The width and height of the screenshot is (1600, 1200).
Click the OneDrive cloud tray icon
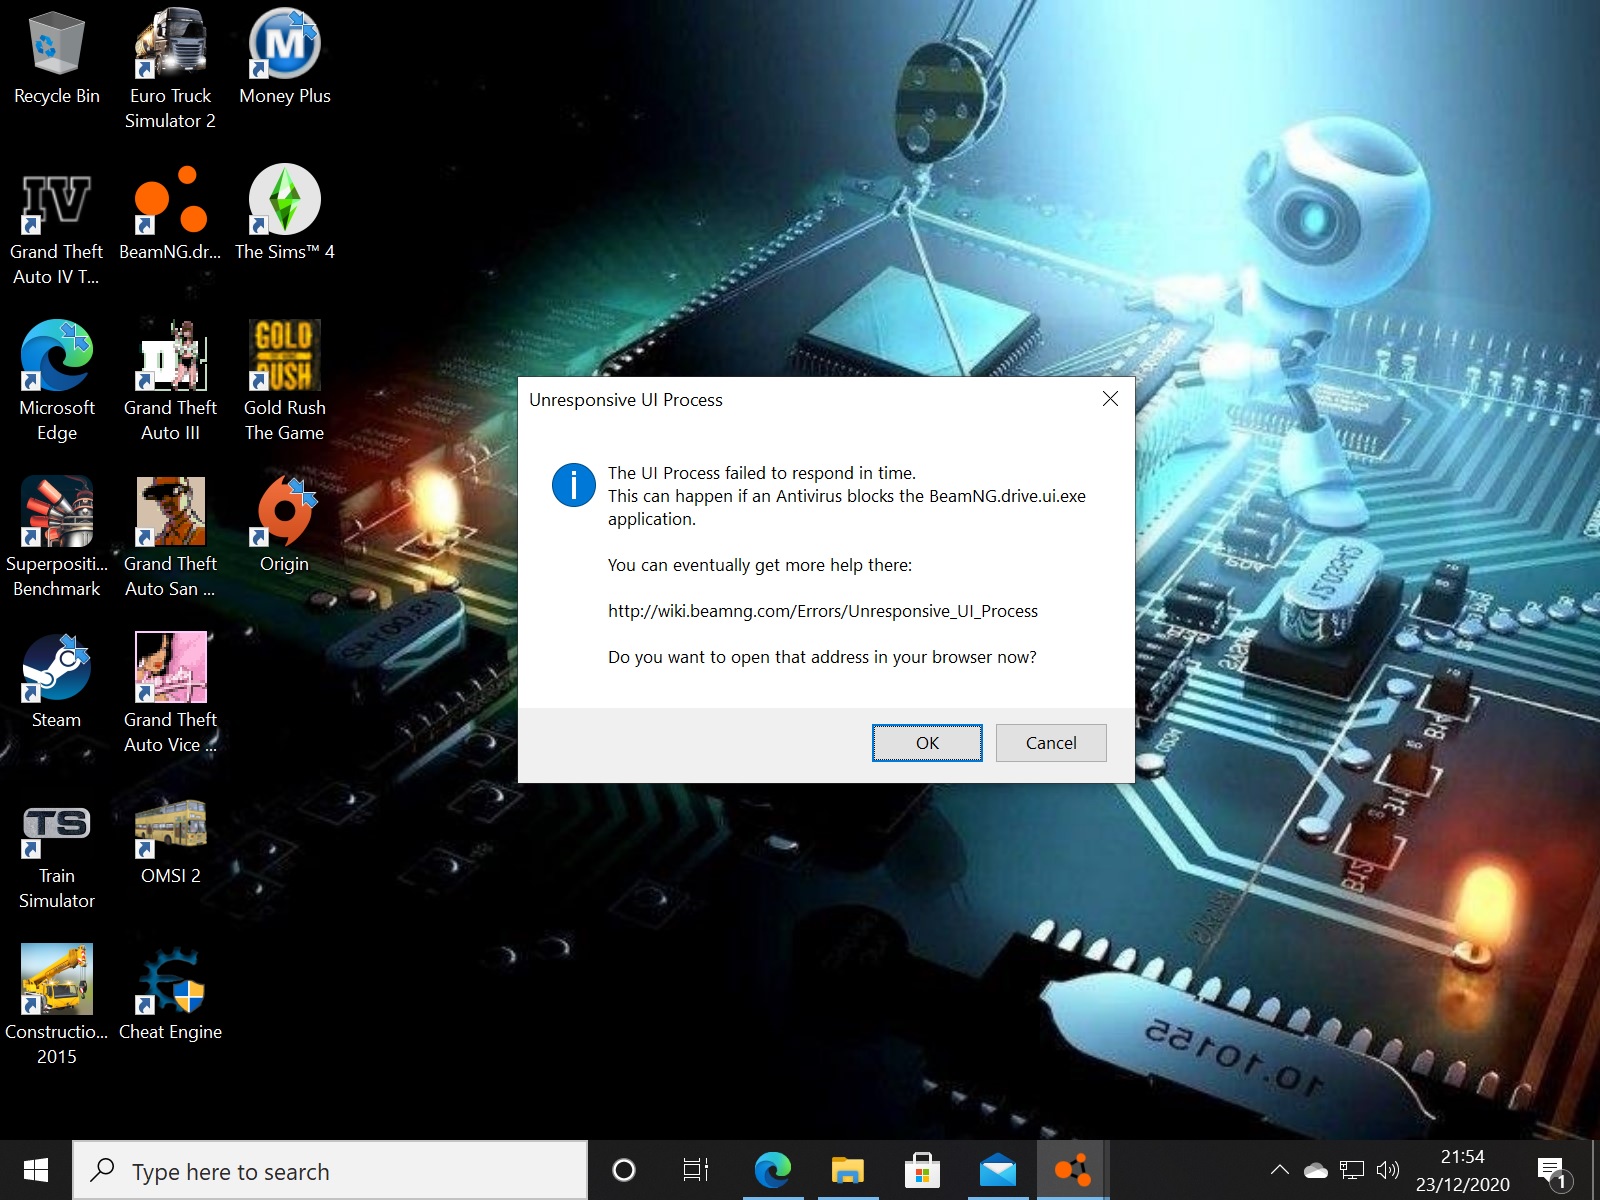point(1316,1170)
